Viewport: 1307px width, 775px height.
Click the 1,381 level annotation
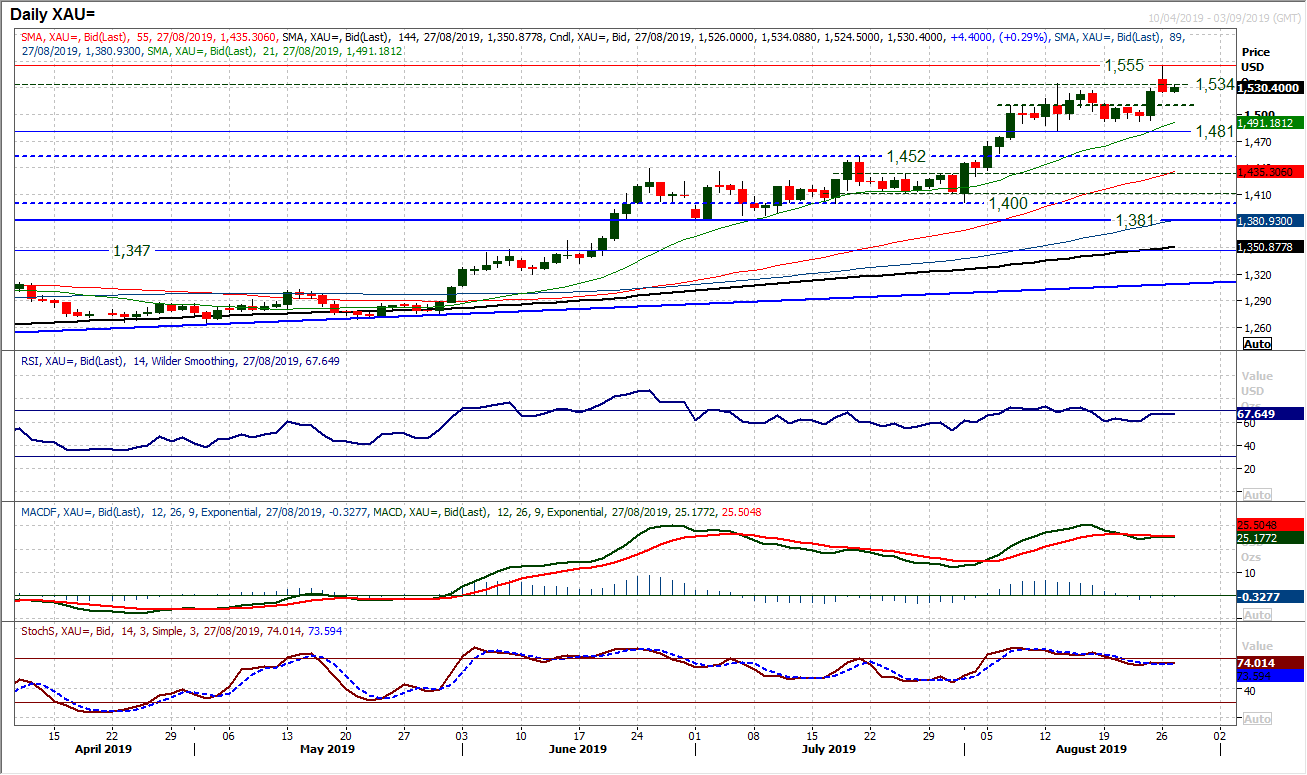click(x=1136, y=220)
